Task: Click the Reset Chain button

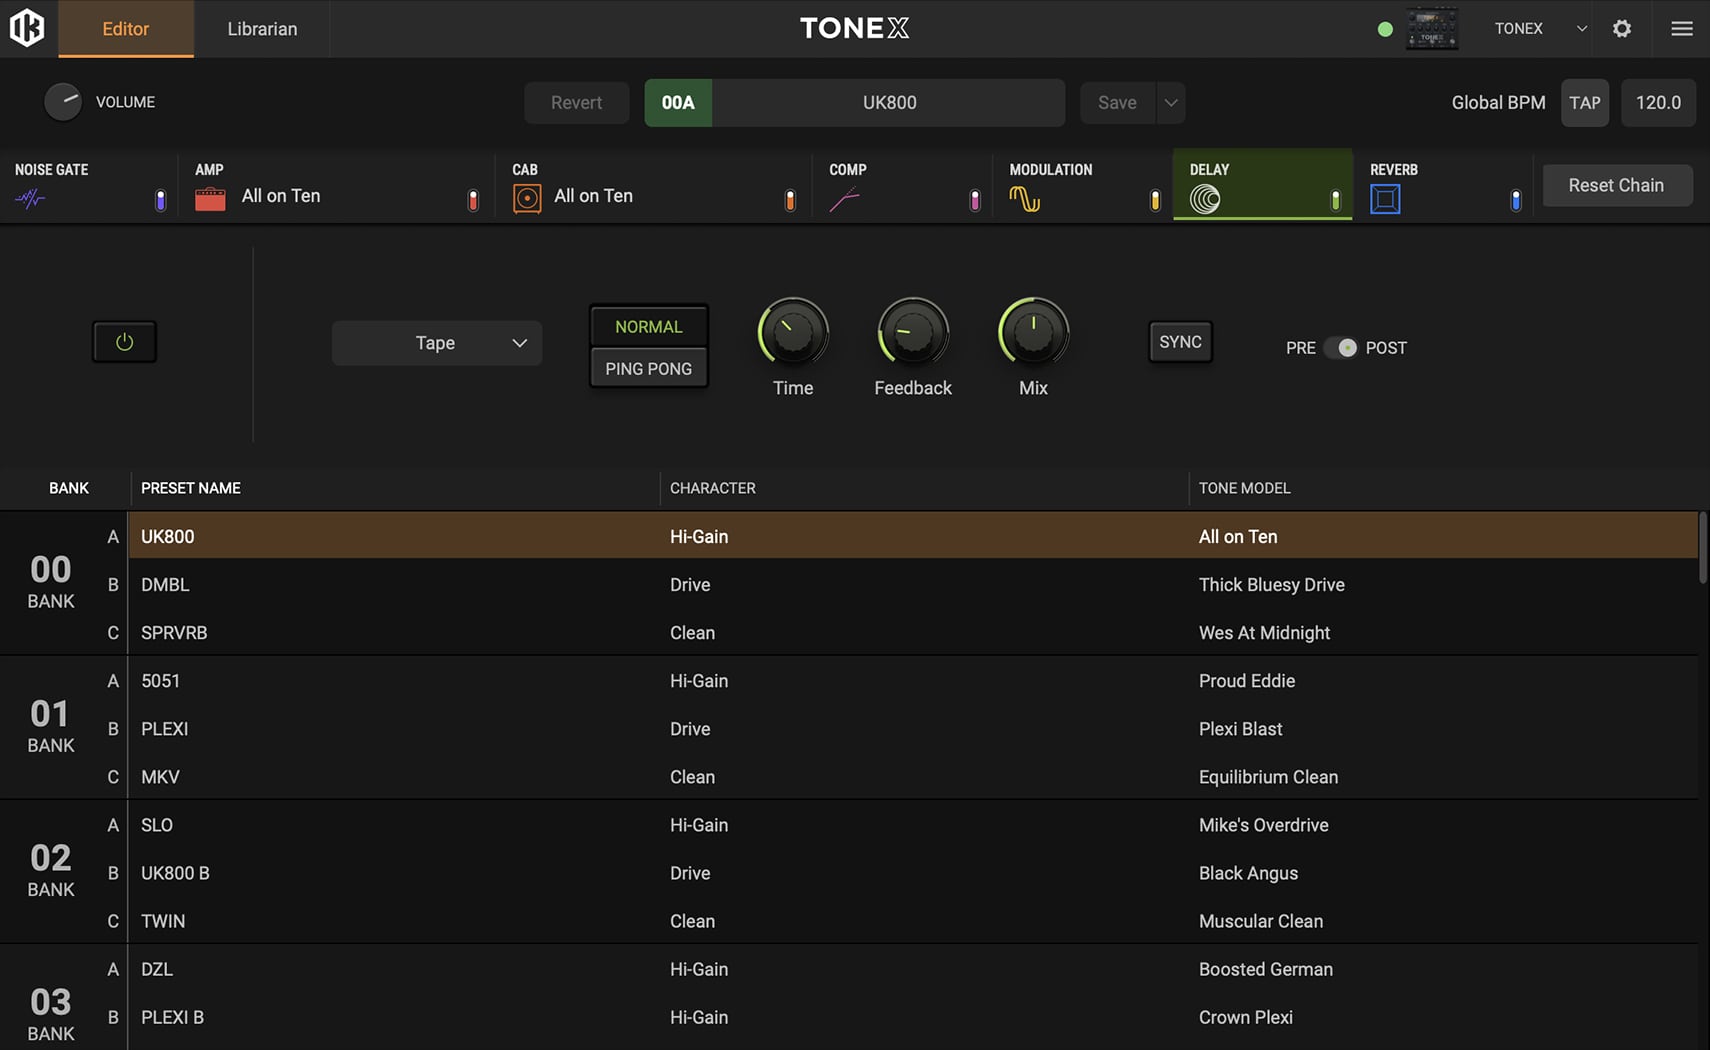Action: point(1616,185)
